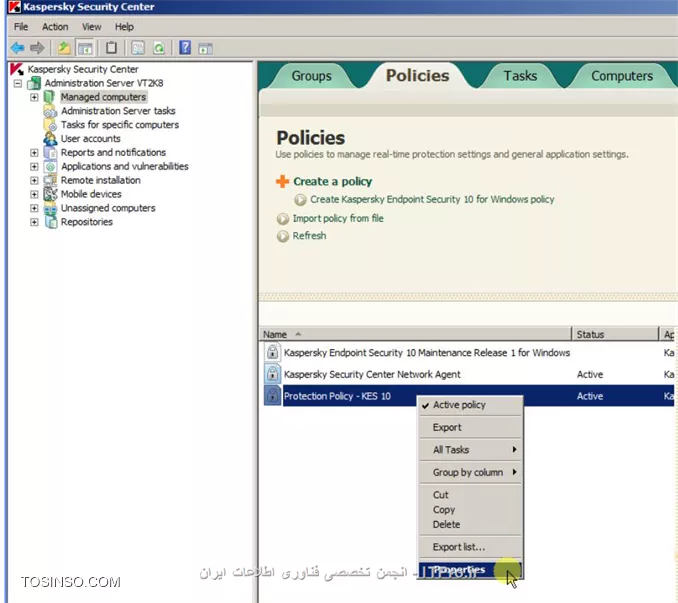Expand the Mobile devices node

point(34,194)
